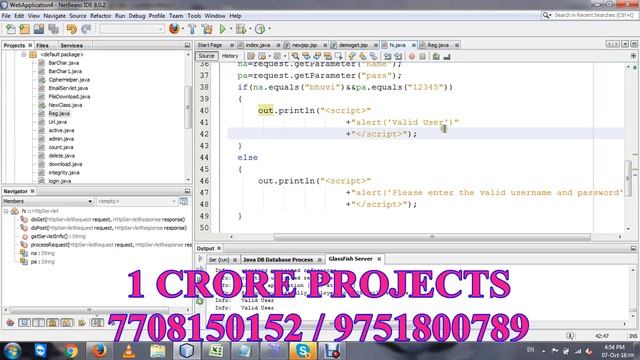The image size is (640, 360).
Task: Select Reg.java in the Projects tree
Action: click(59, 113)
